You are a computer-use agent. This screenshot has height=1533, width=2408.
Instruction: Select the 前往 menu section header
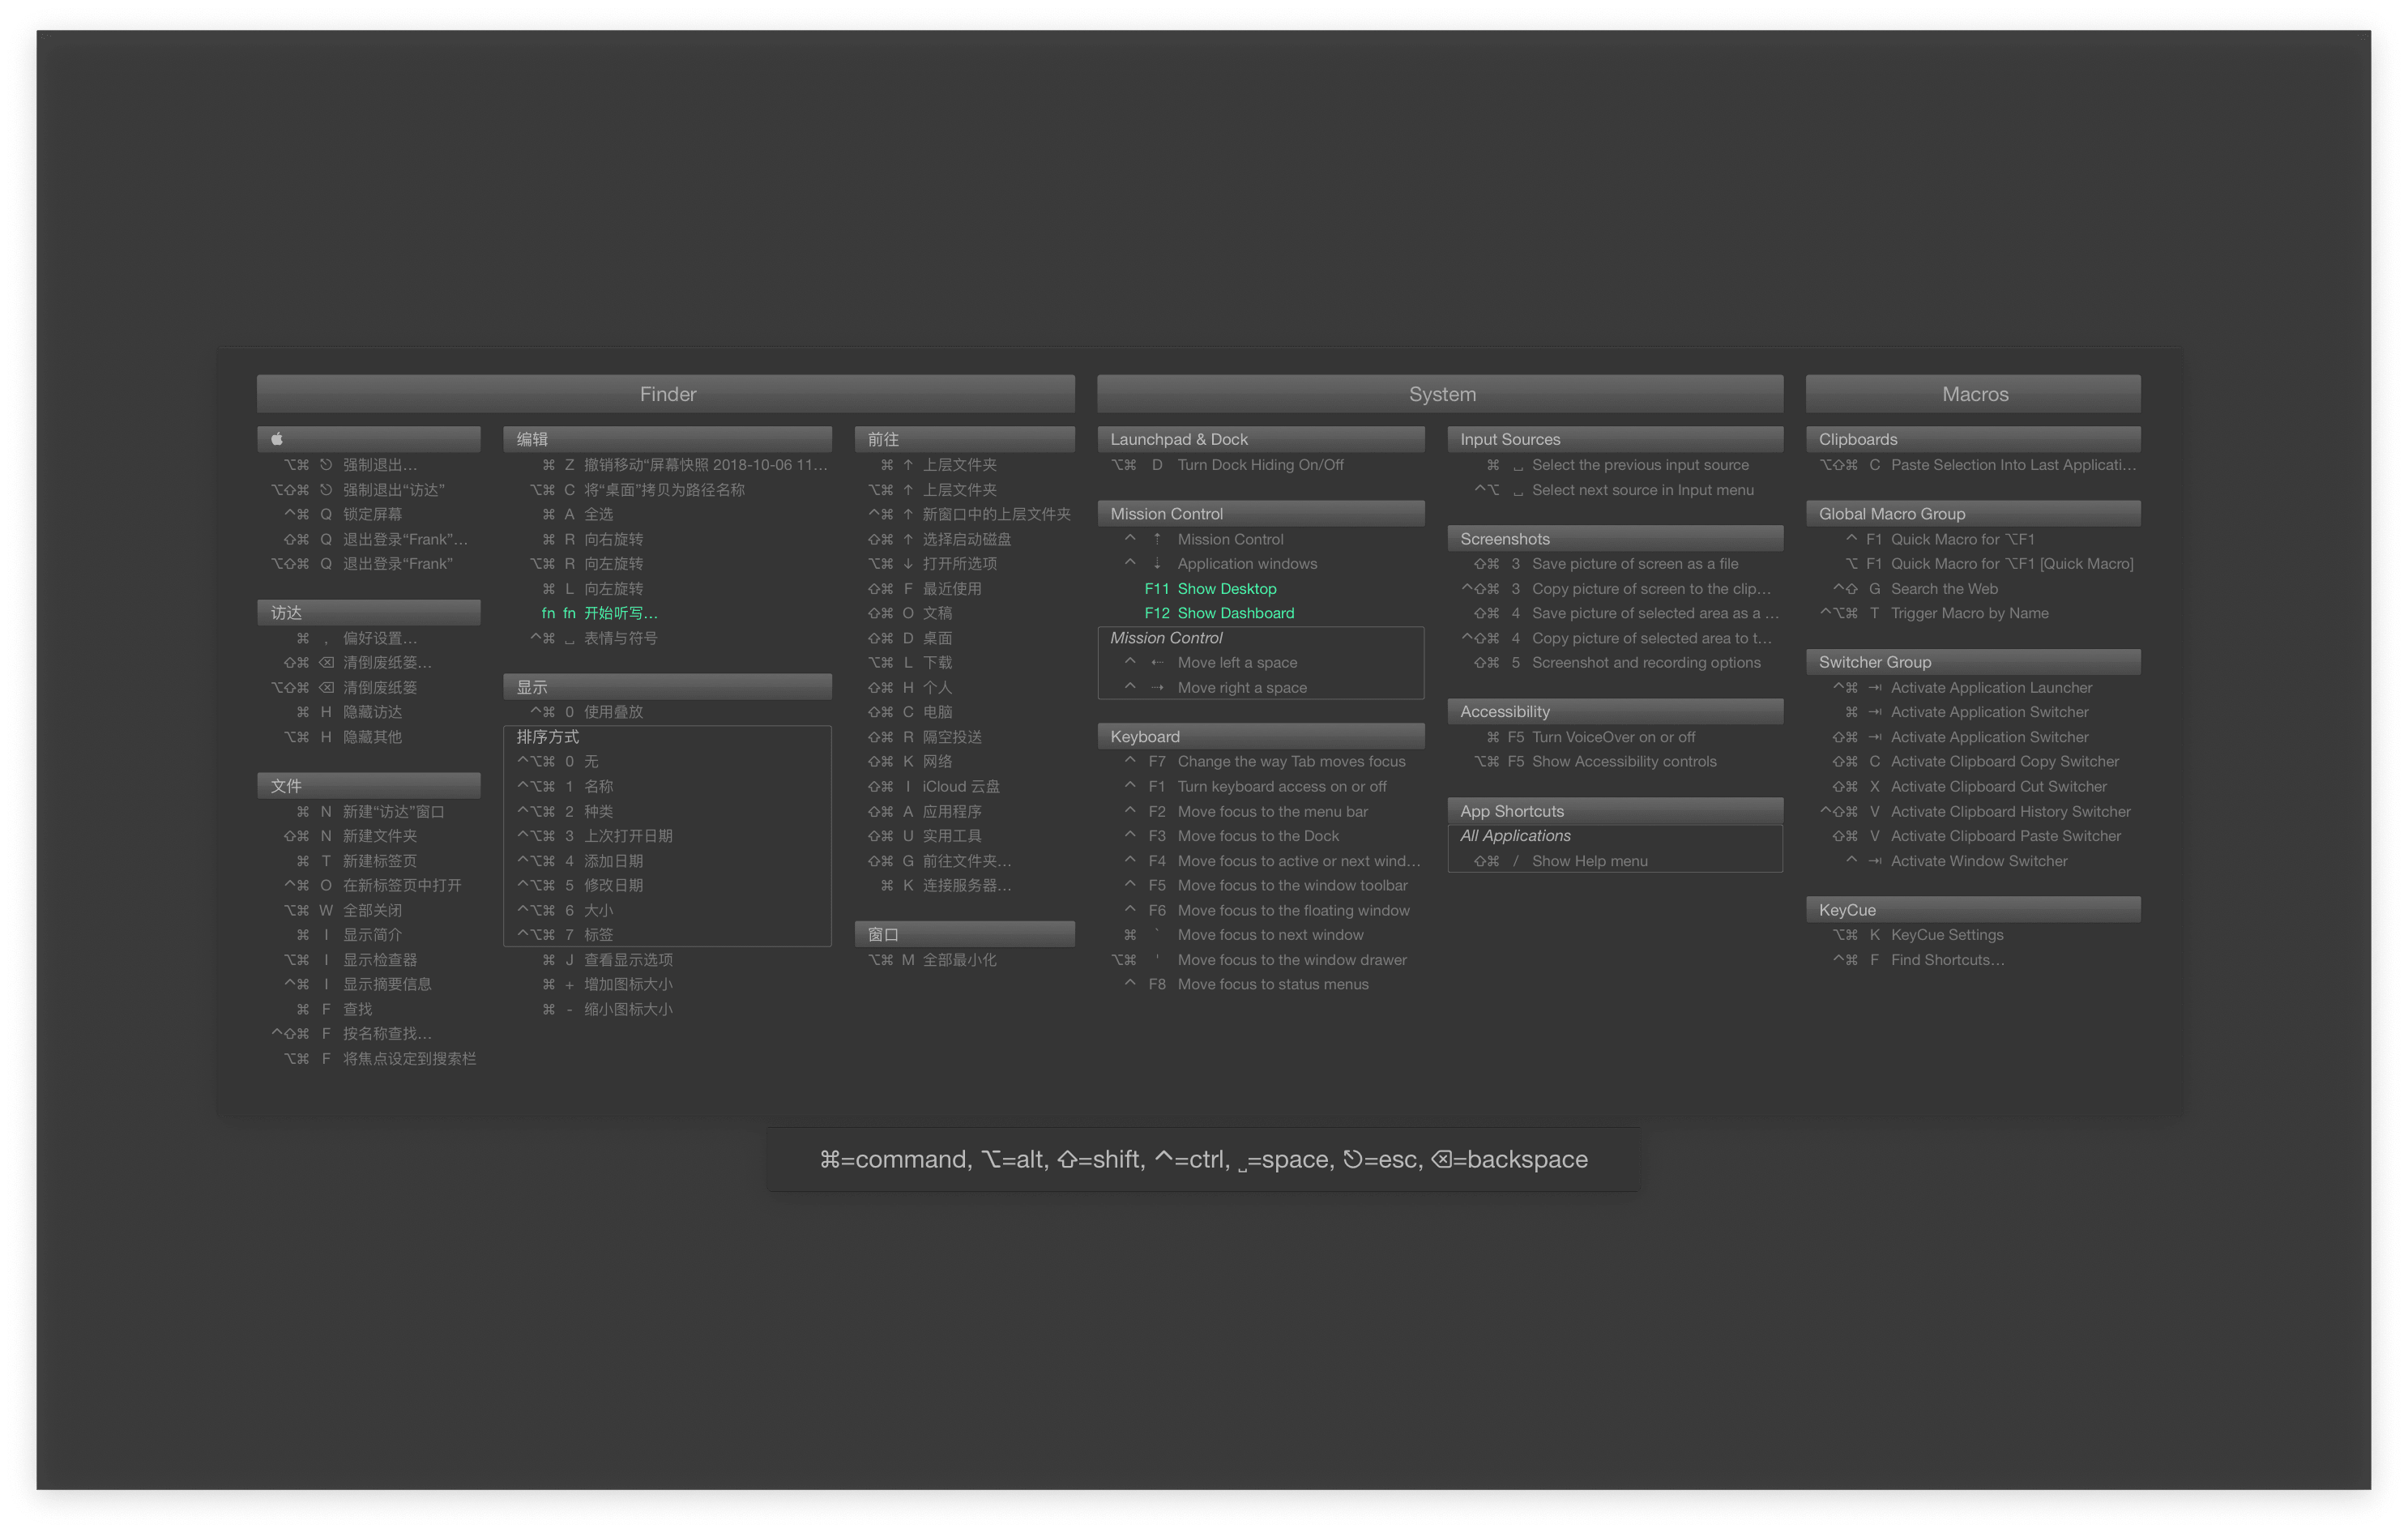pyautogui.click(x=965, y=439)
